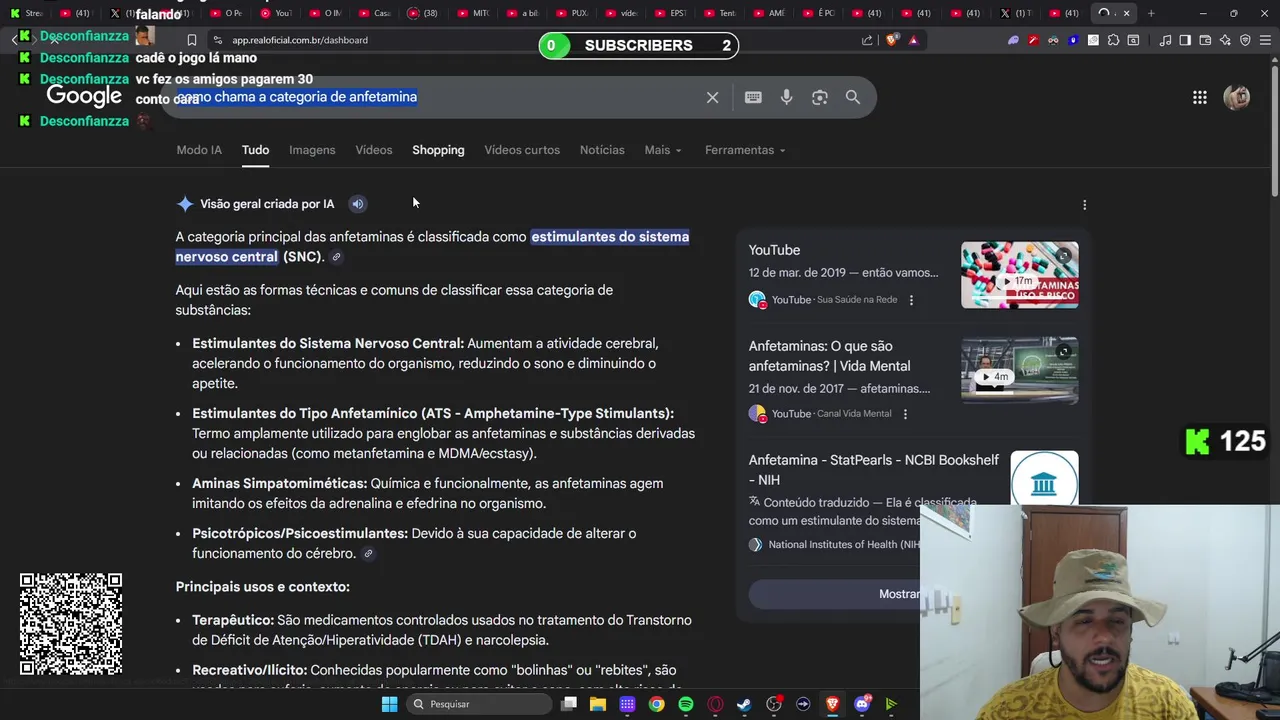Screen dimensions: 1280x720
Task: Open Brave Leo AI sparkle icon
Action: point(1225,40)
